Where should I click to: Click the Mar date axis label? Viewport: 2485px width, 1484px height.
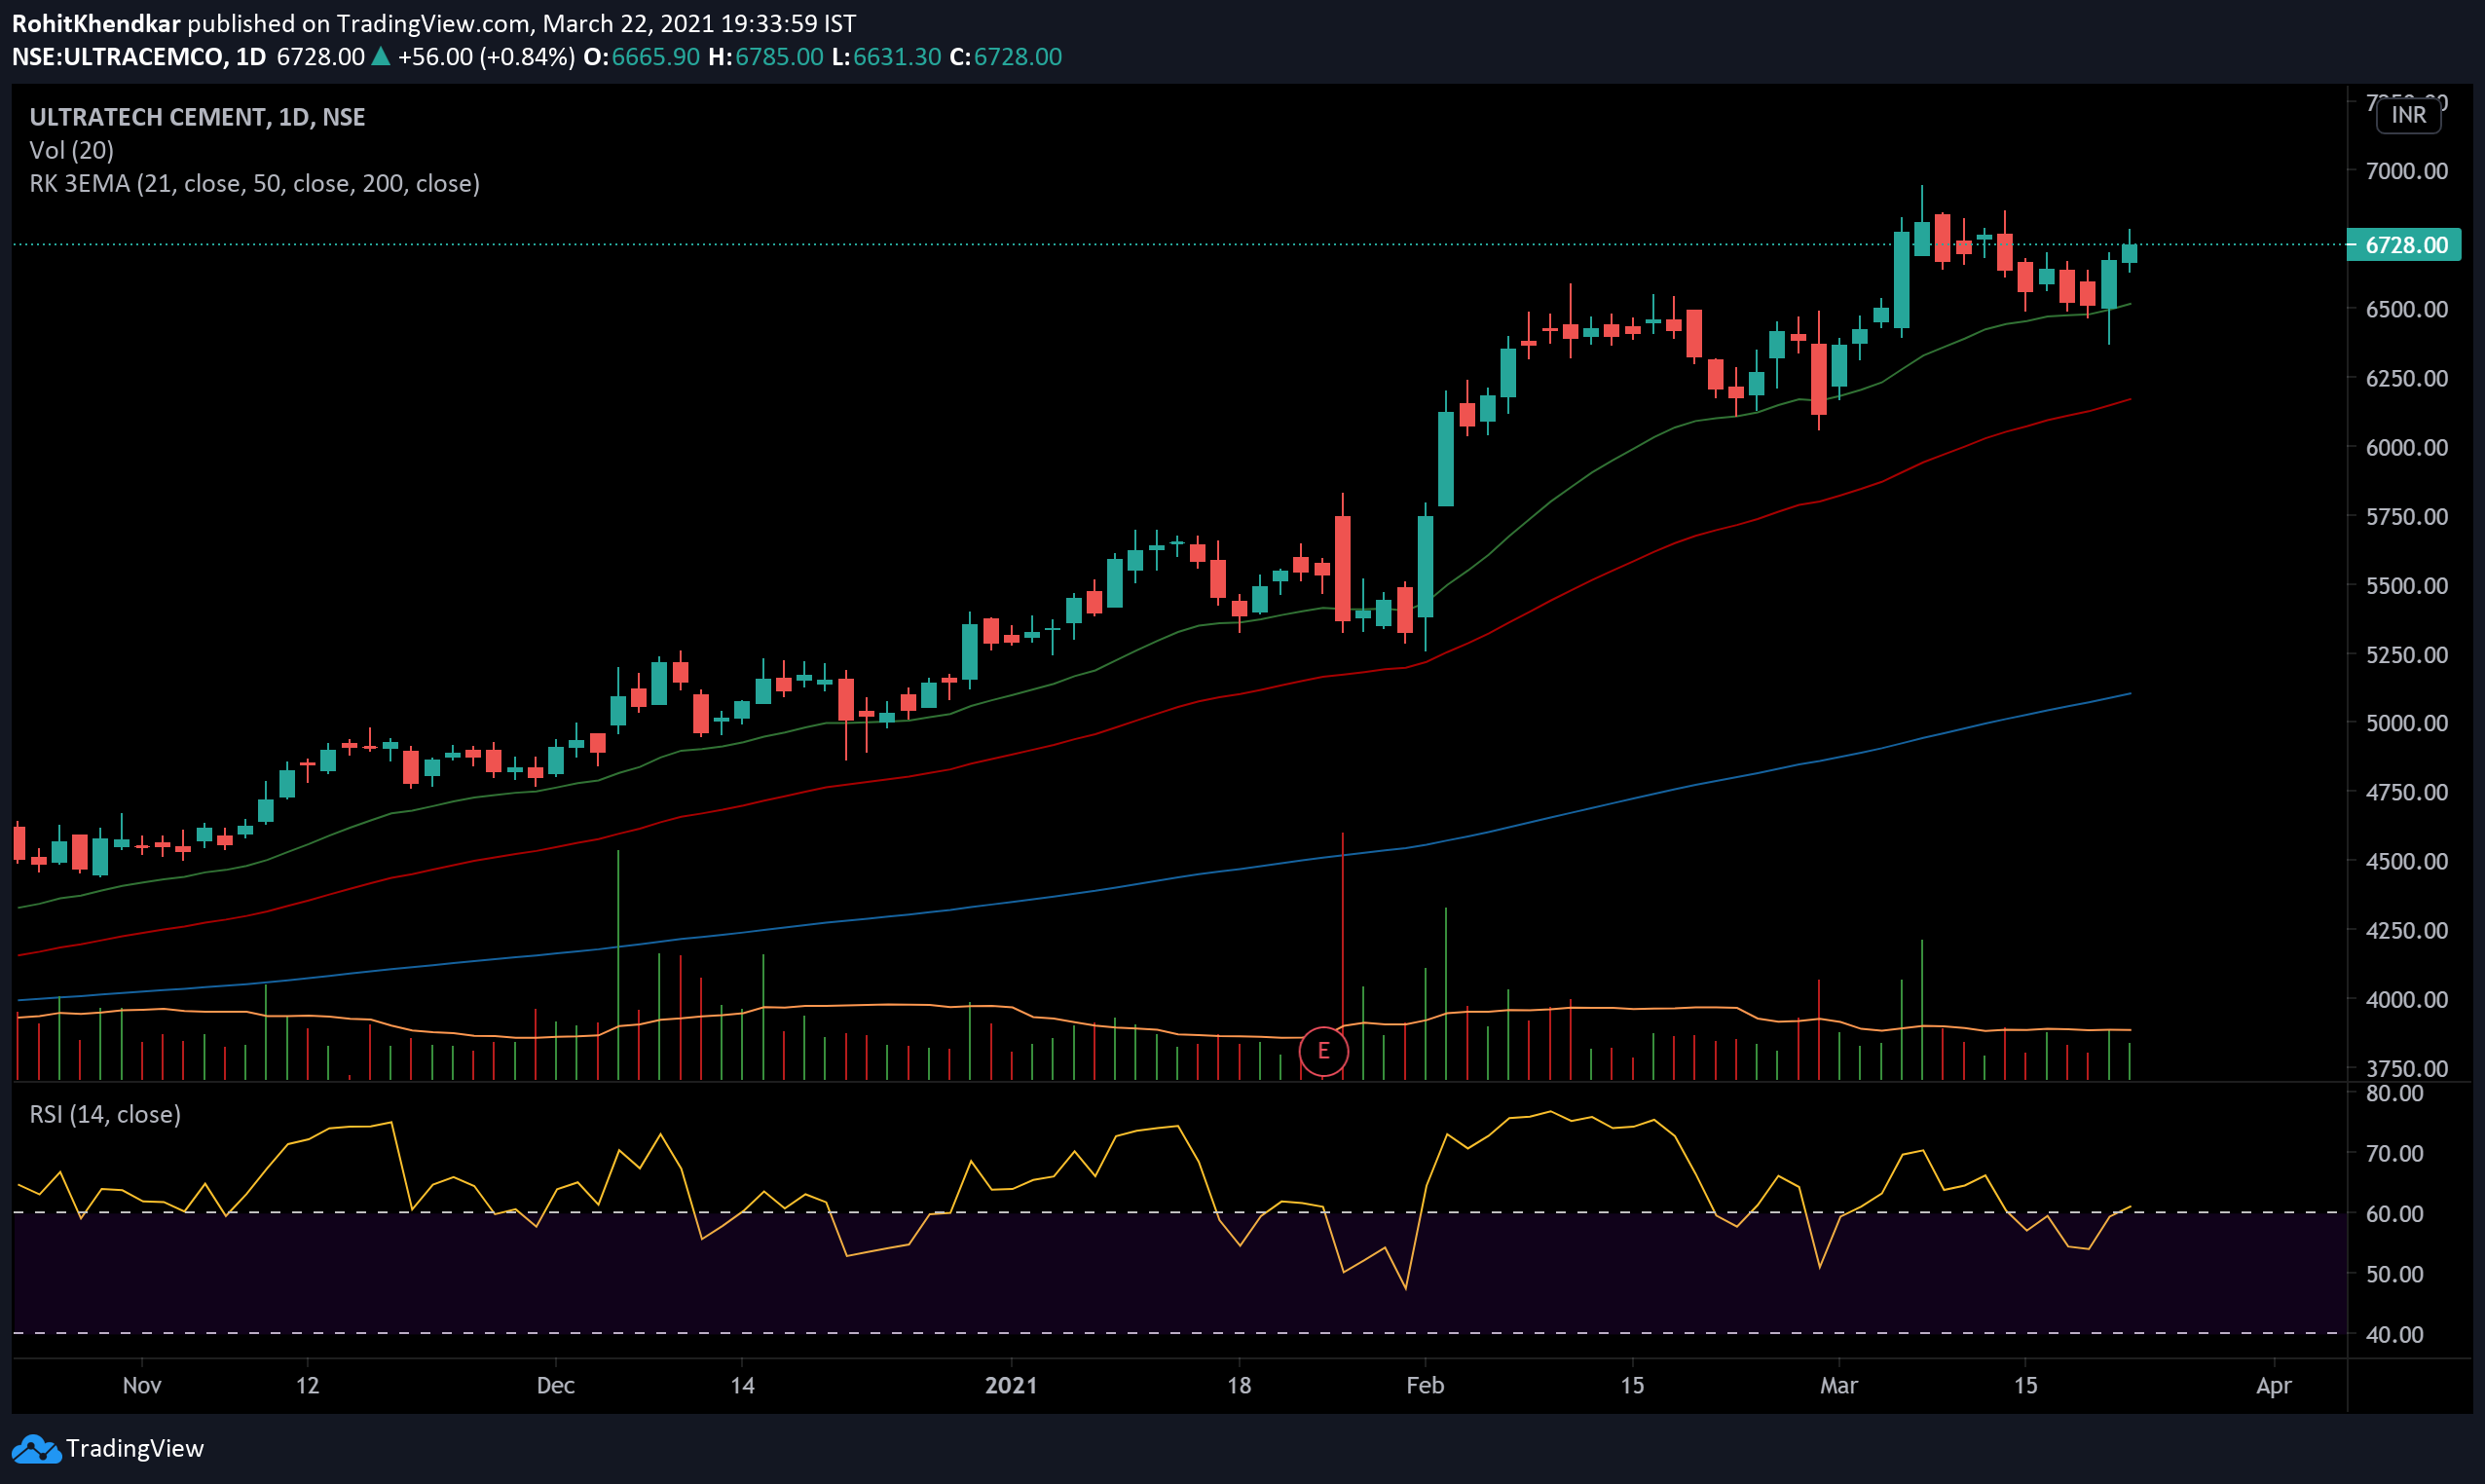point(1838,1385)
